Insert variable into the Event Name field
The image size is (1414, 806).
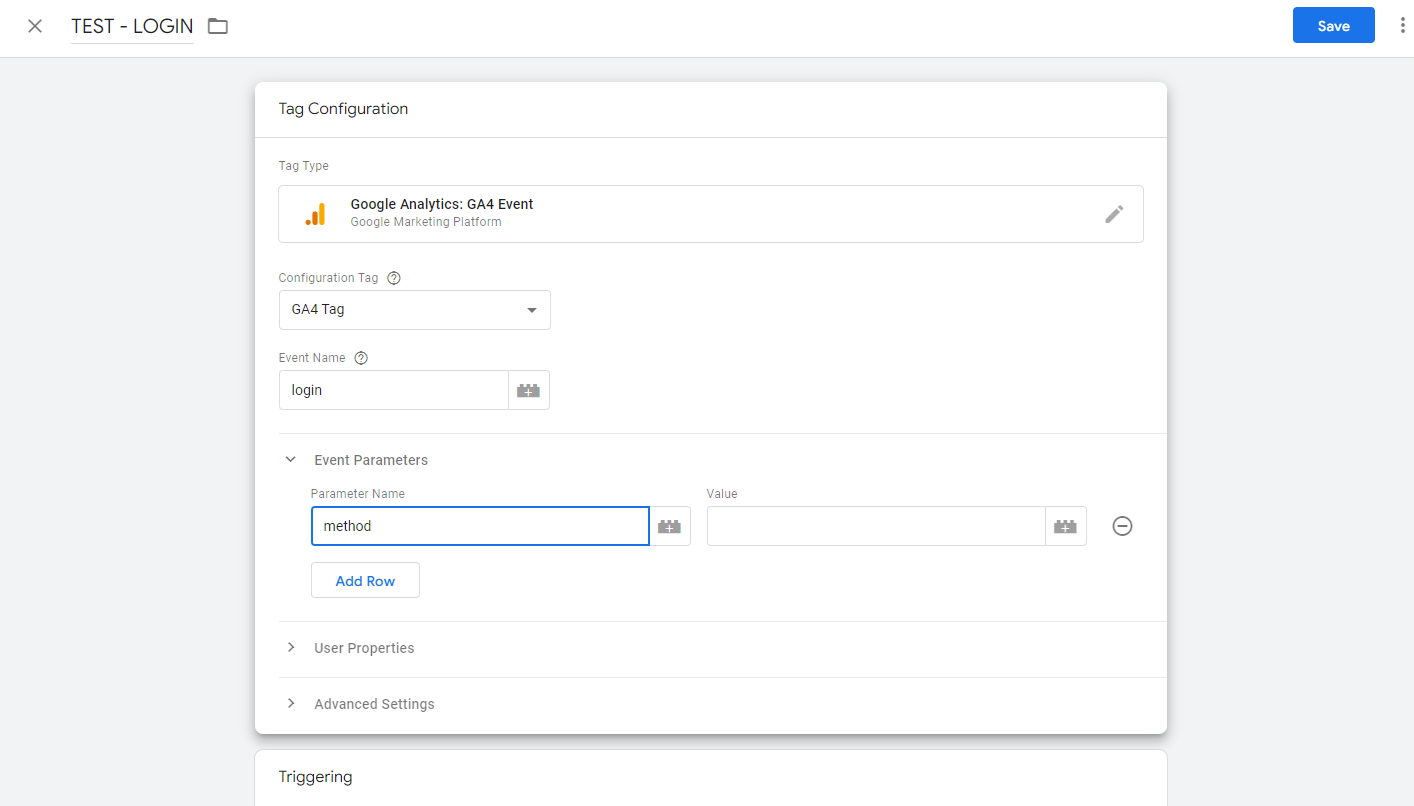[x=528, y=391]
